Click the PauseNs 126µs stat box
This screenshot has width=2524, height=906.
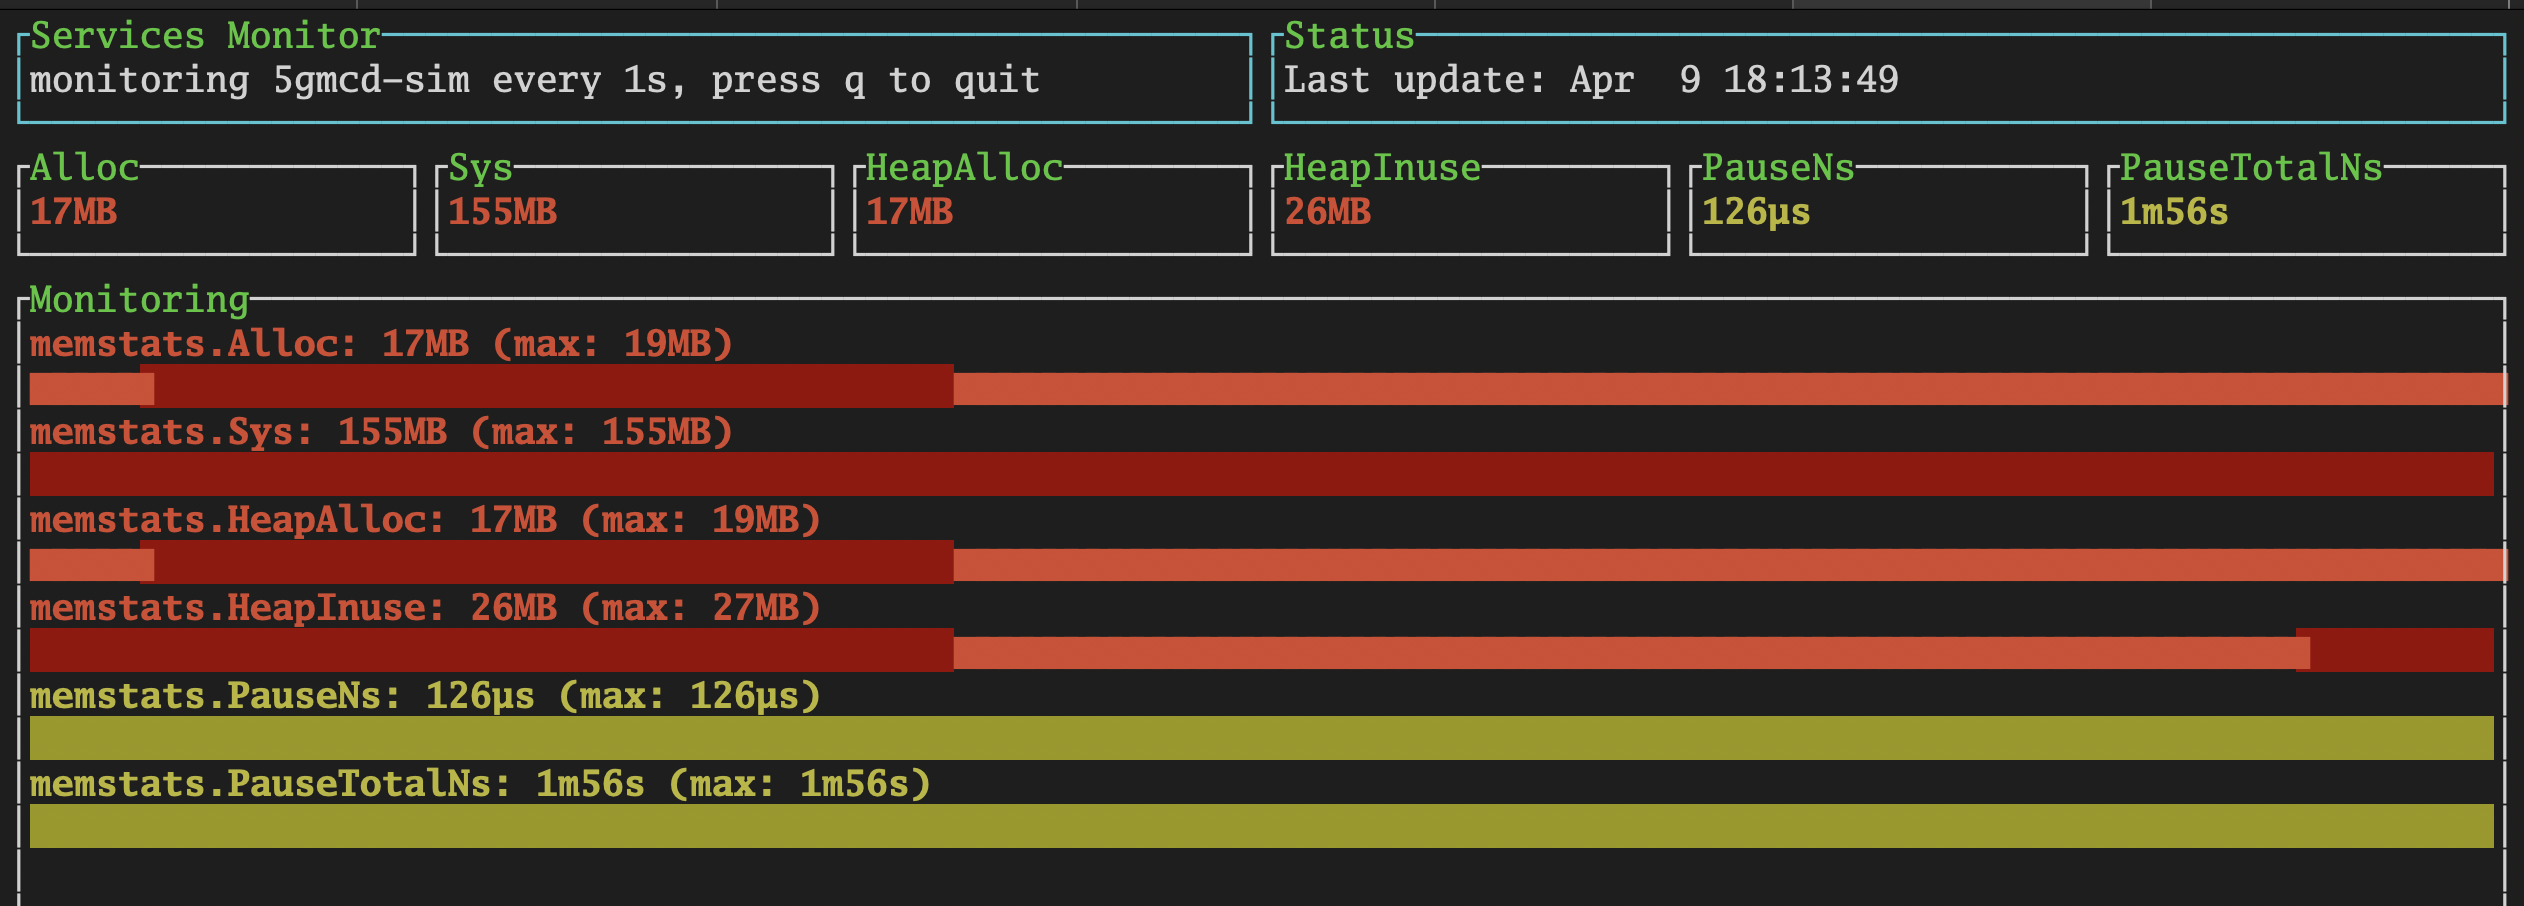point(1889,210)
